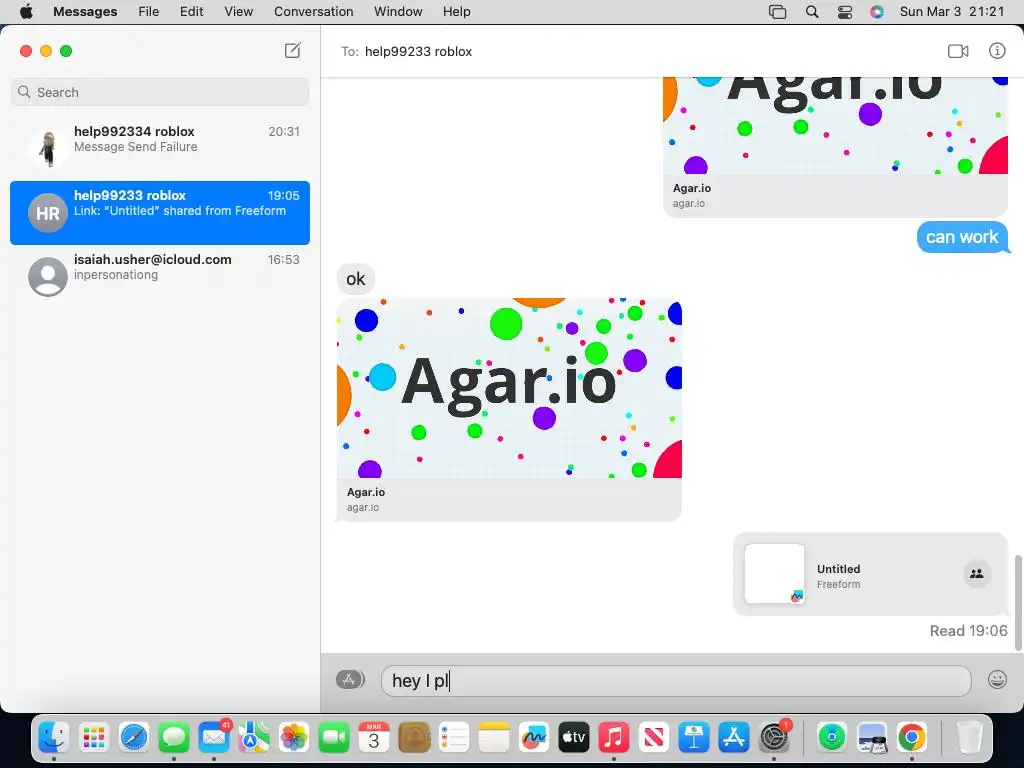Open Maps from the Dock

point(253,737)
